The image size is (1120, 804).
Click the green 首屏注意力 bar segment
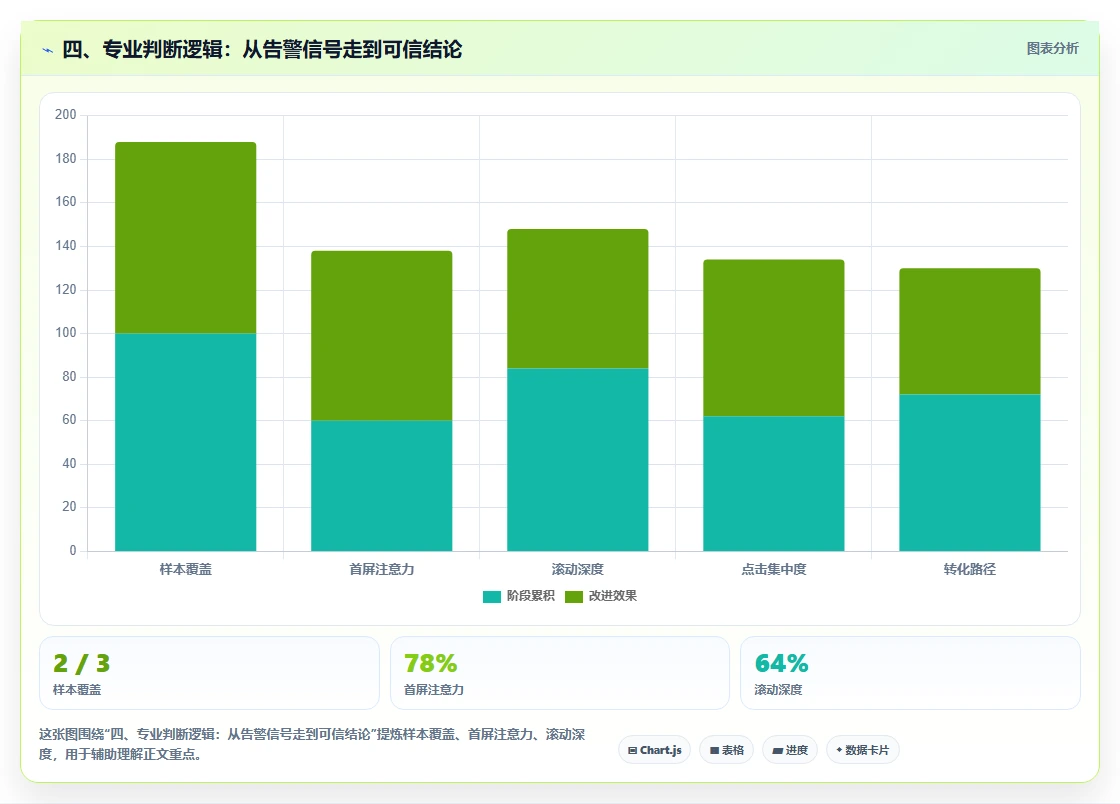point(381,336)
